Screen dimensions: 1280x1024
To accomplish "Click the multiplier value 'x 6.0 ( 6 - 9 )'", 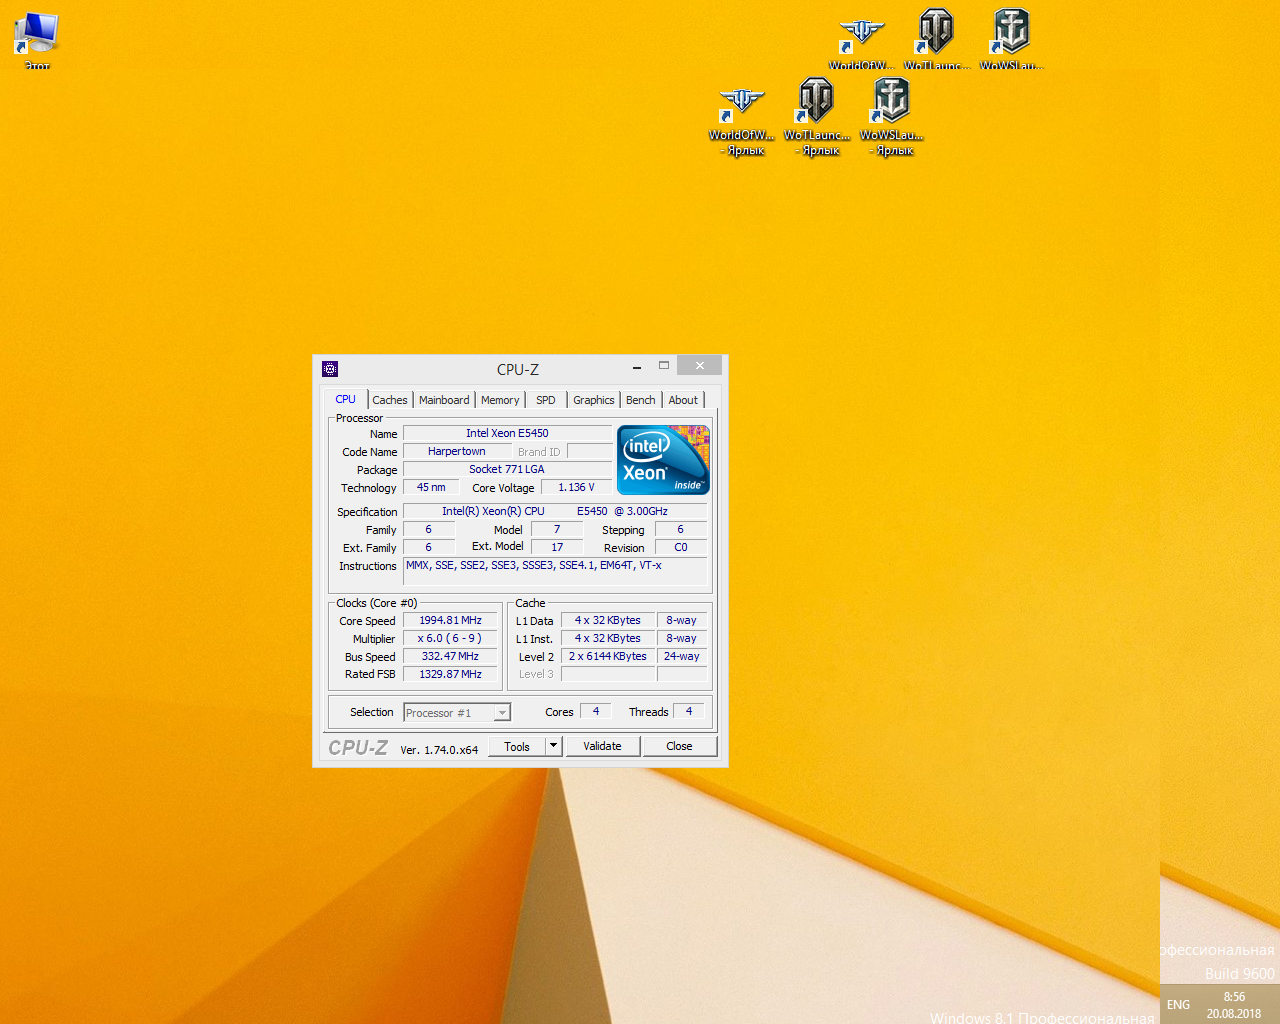I will point(450,638).
